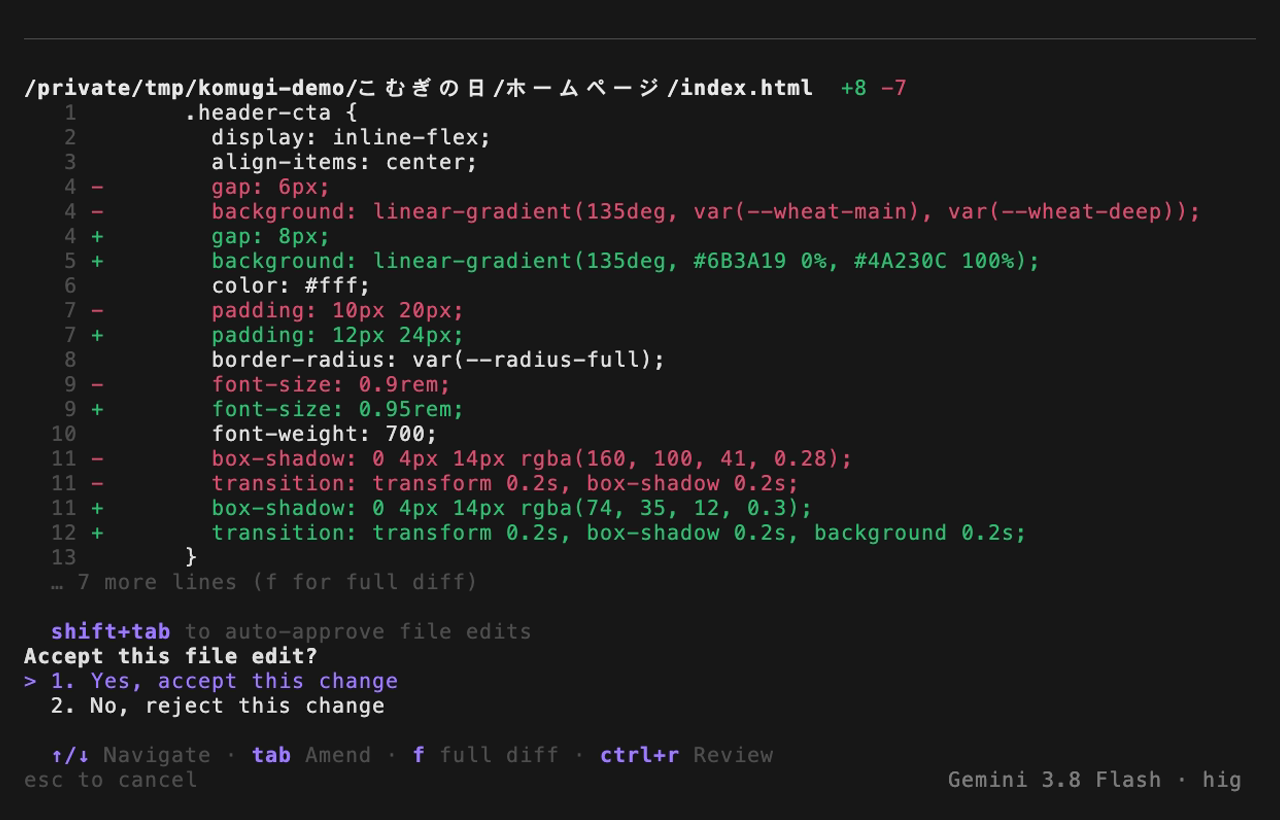Image resolution: width=1280 pixels, height=820 pixels.
Task: Click the closing brace on line 13
Action: pos(191,557)
